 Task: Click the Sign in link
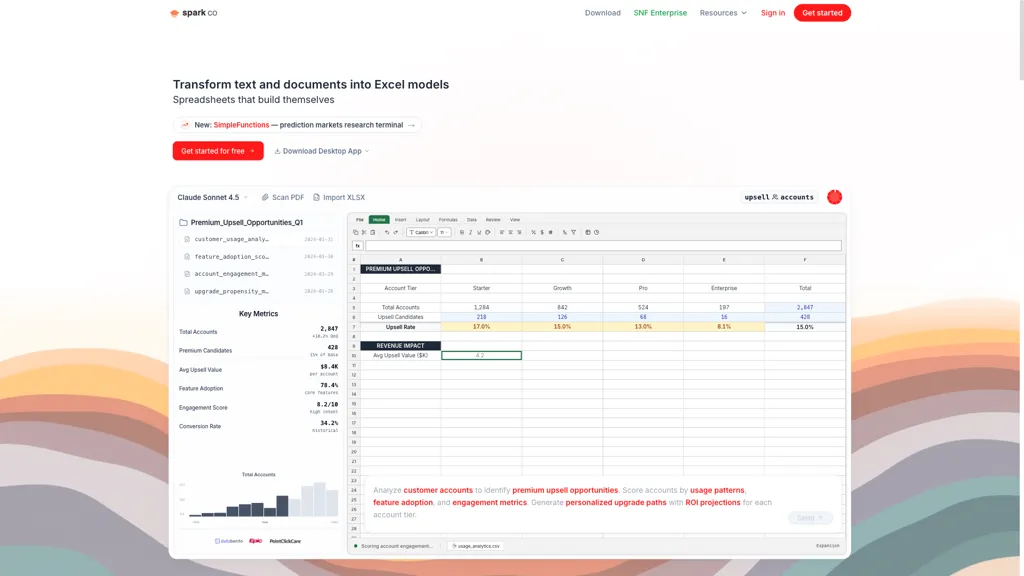coord(773,13)
